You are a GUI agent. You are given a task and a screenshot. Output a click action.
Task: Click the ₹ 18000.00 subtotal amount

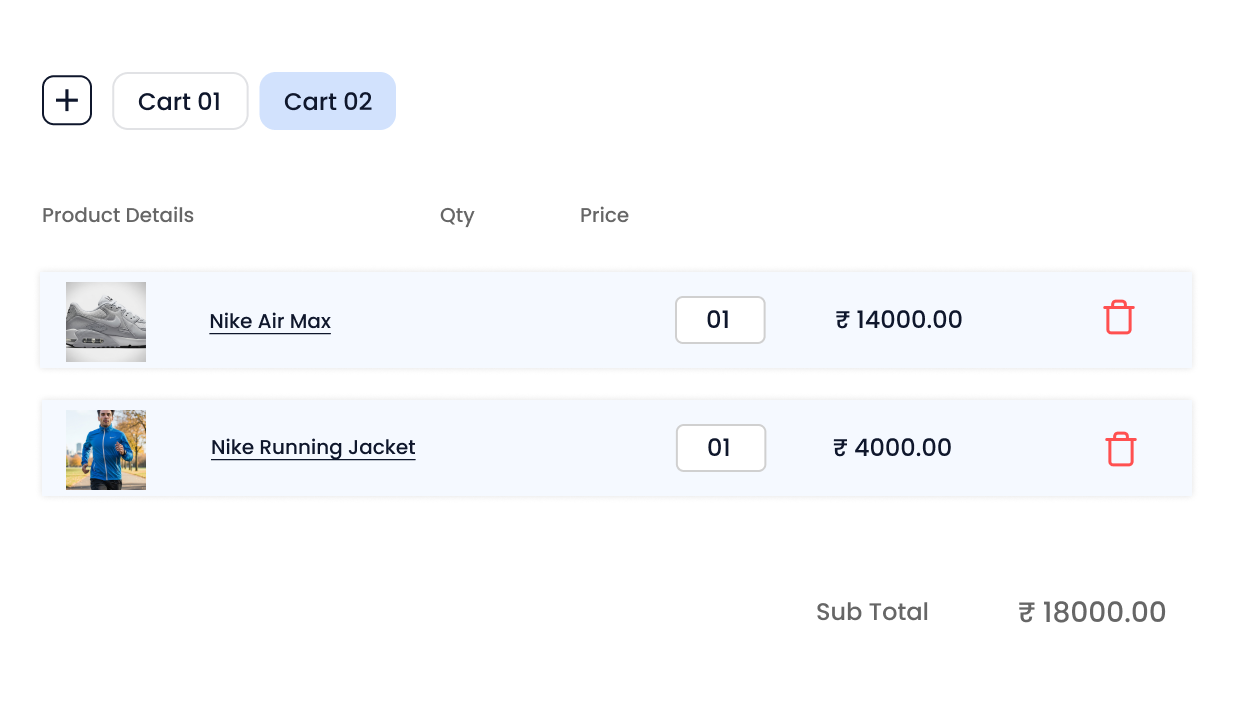1092,612
